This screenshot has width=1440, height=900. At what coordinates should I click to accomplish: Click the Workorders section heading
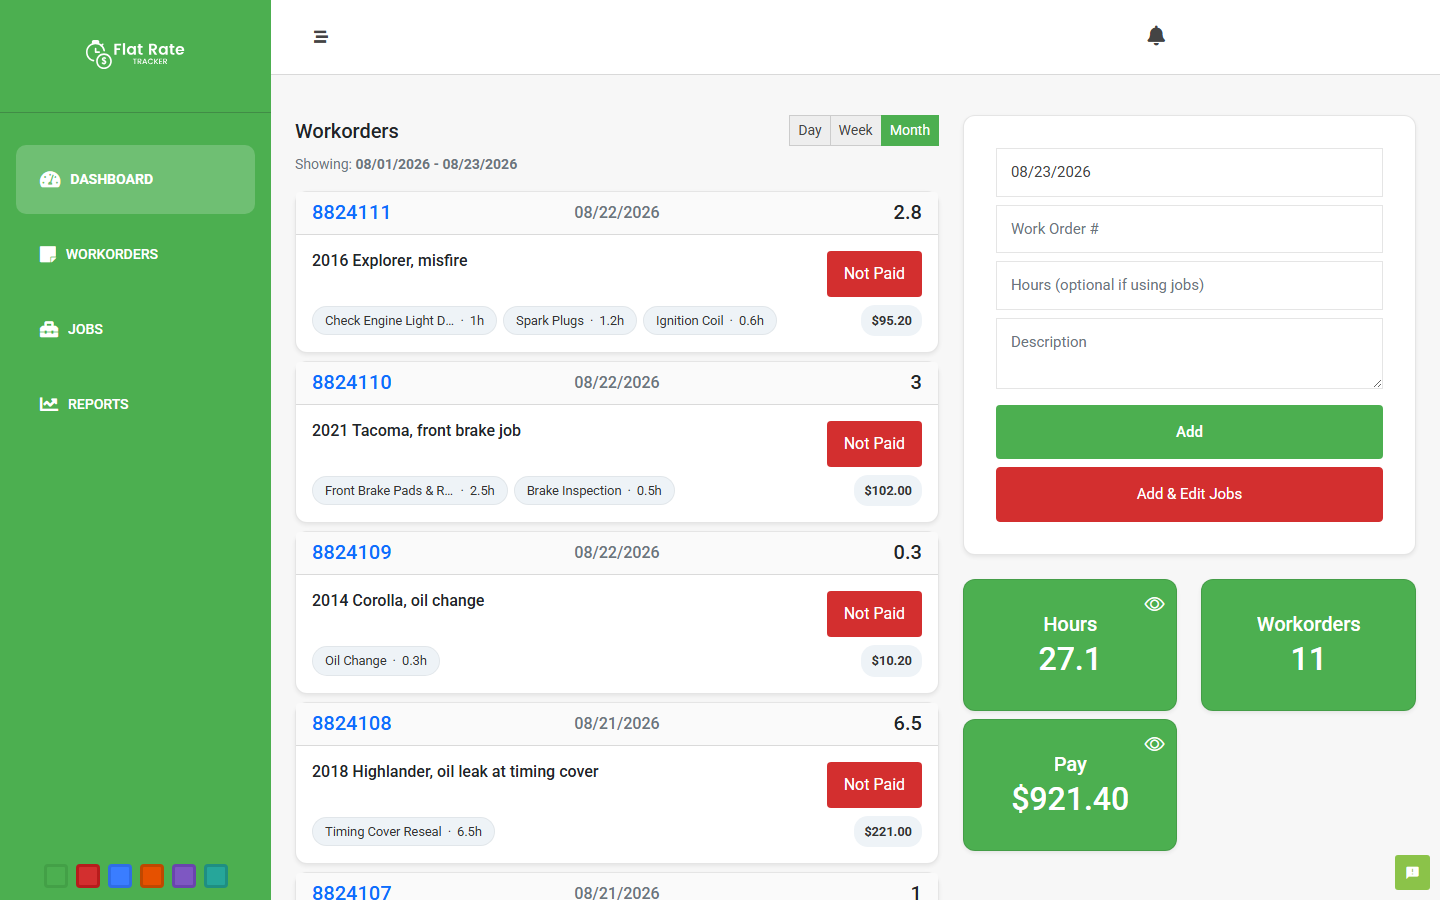pos(347,131)
